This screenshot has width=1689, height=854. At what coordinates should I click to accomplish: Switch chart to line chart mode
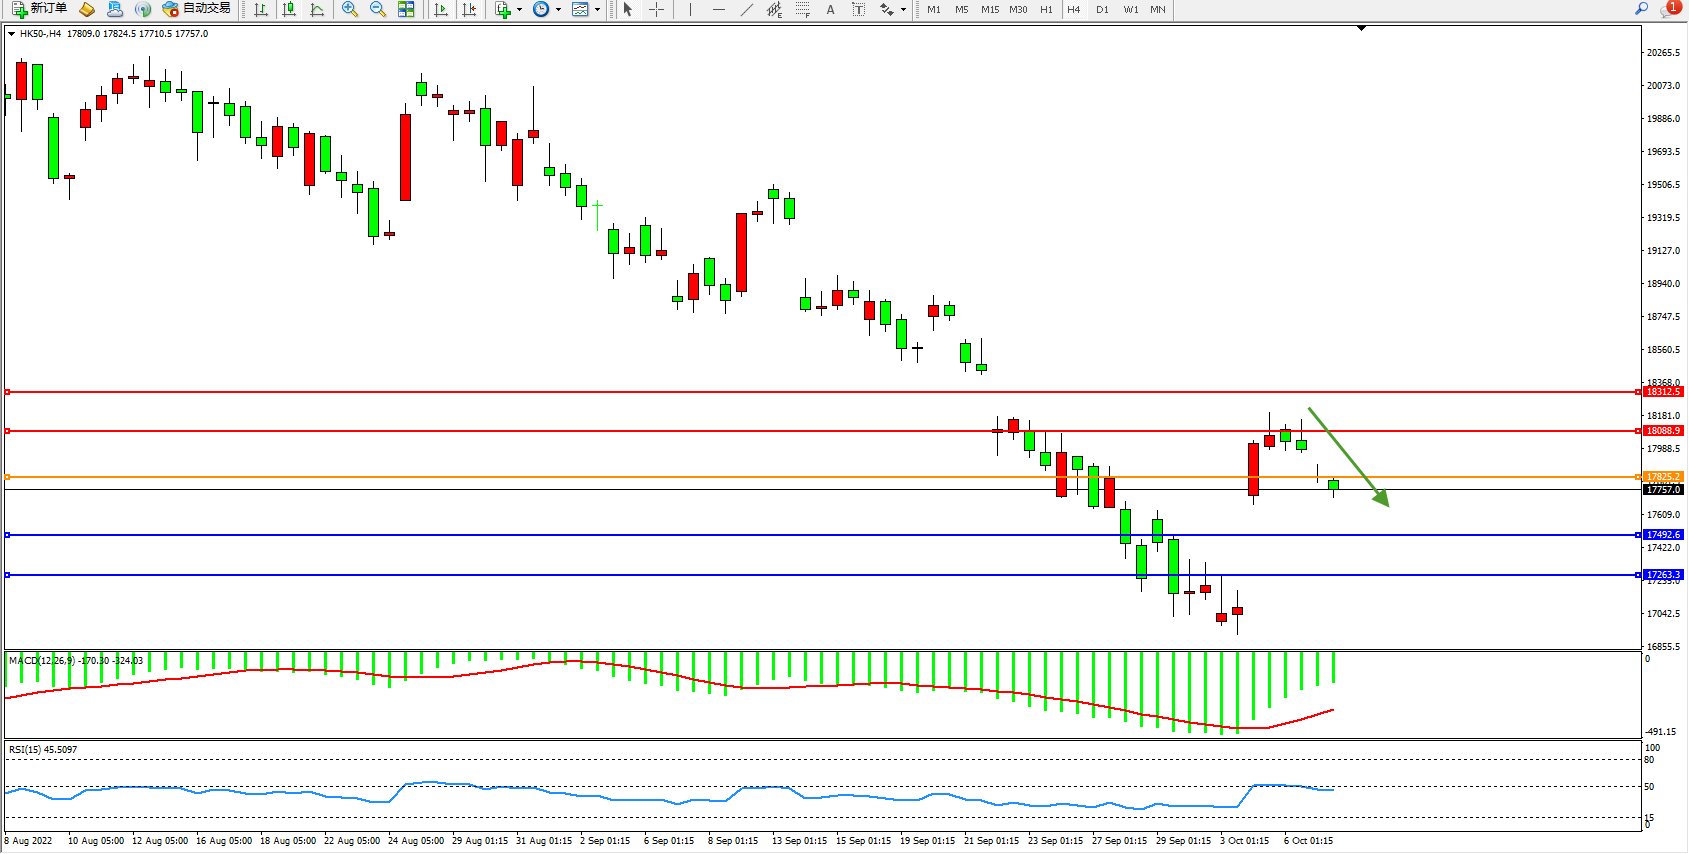[x=317, y=9]
